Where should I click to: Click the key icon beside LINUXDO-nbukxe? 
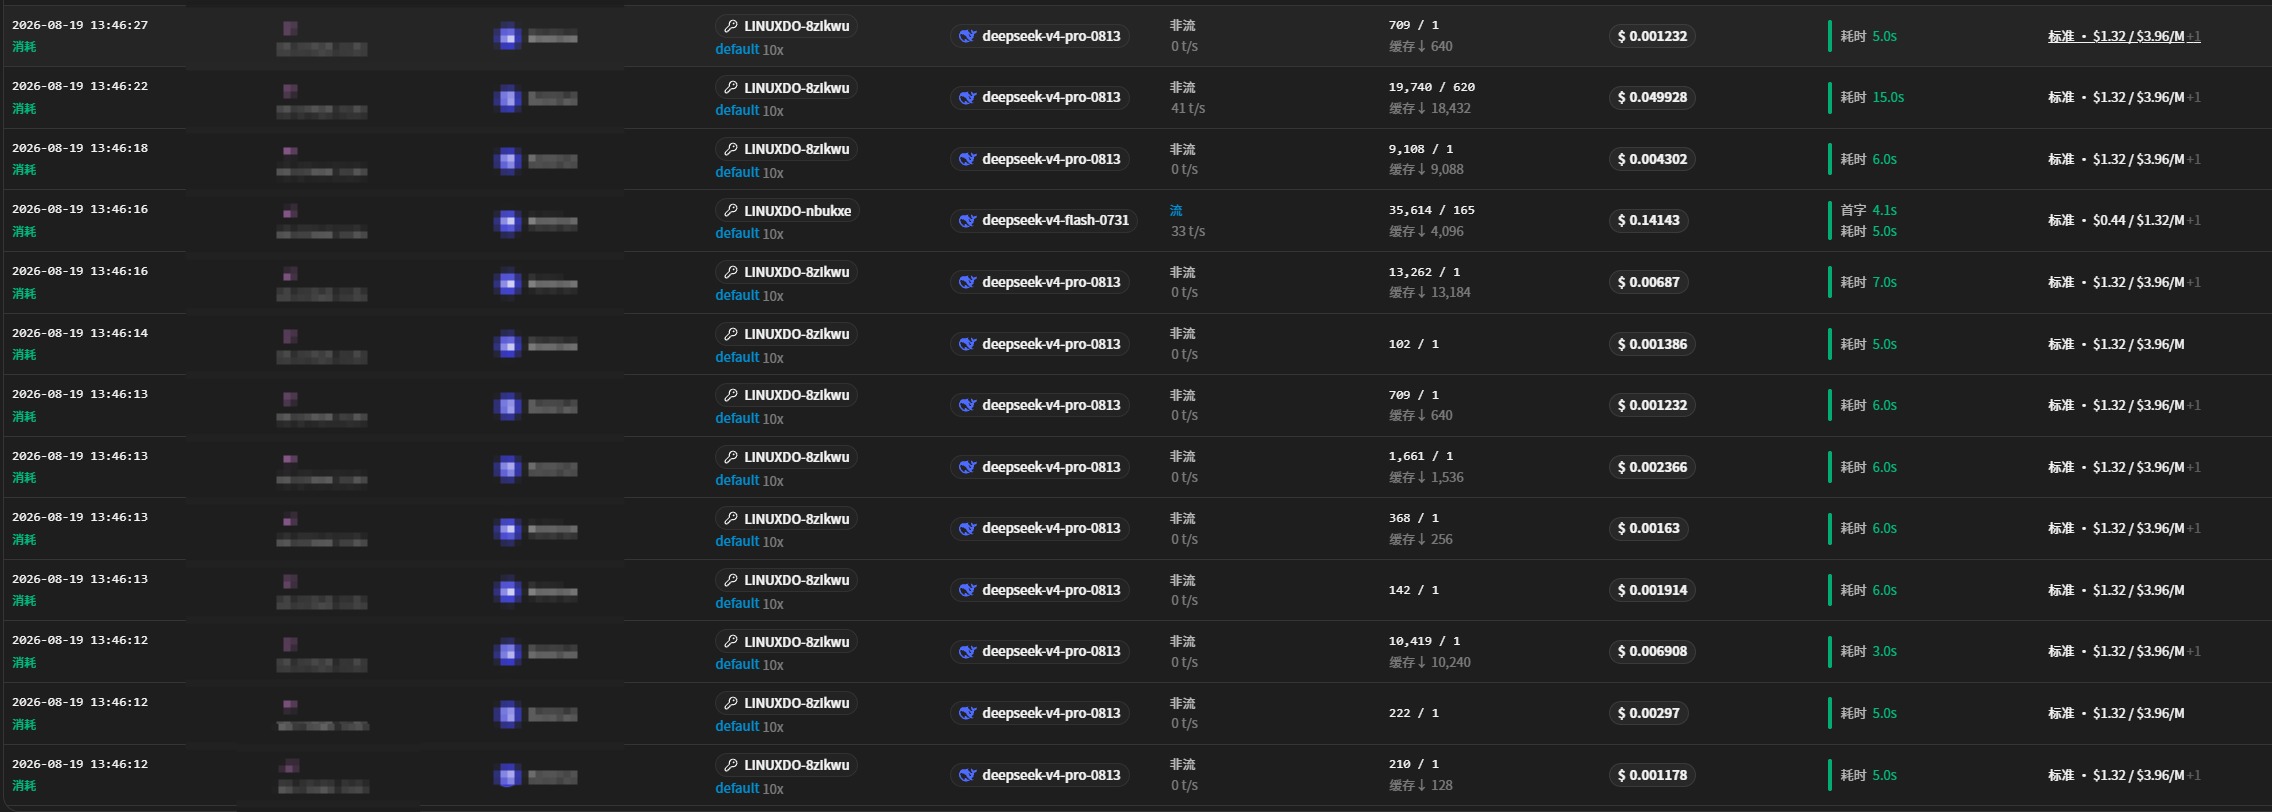pyautogui.click(x=731, y=211)
